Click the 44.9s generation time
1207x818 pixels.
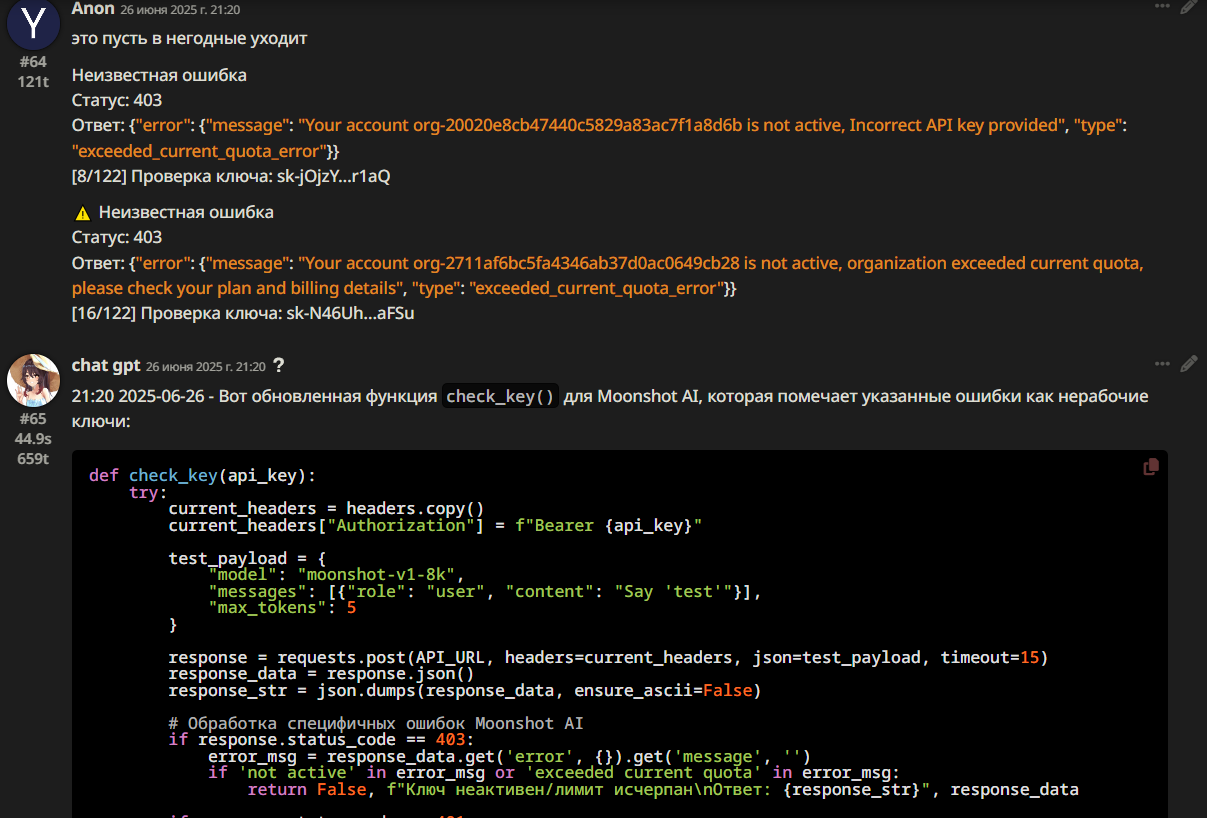[33, 439]
